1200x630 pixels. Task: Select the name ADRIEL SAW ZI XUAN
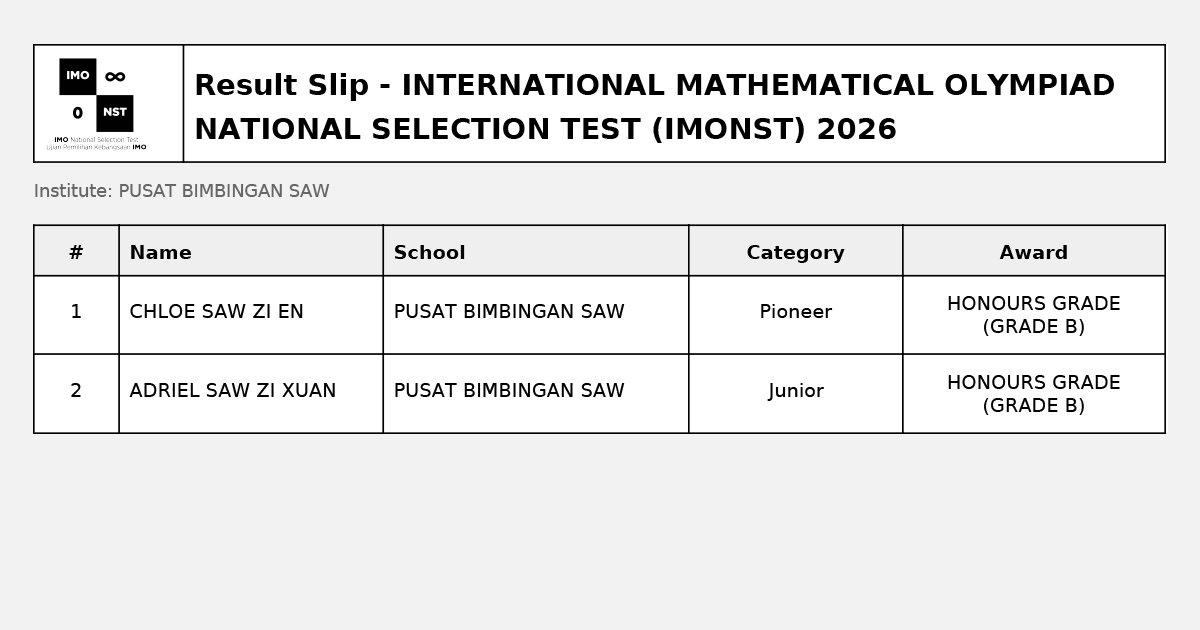pos(233,391)
